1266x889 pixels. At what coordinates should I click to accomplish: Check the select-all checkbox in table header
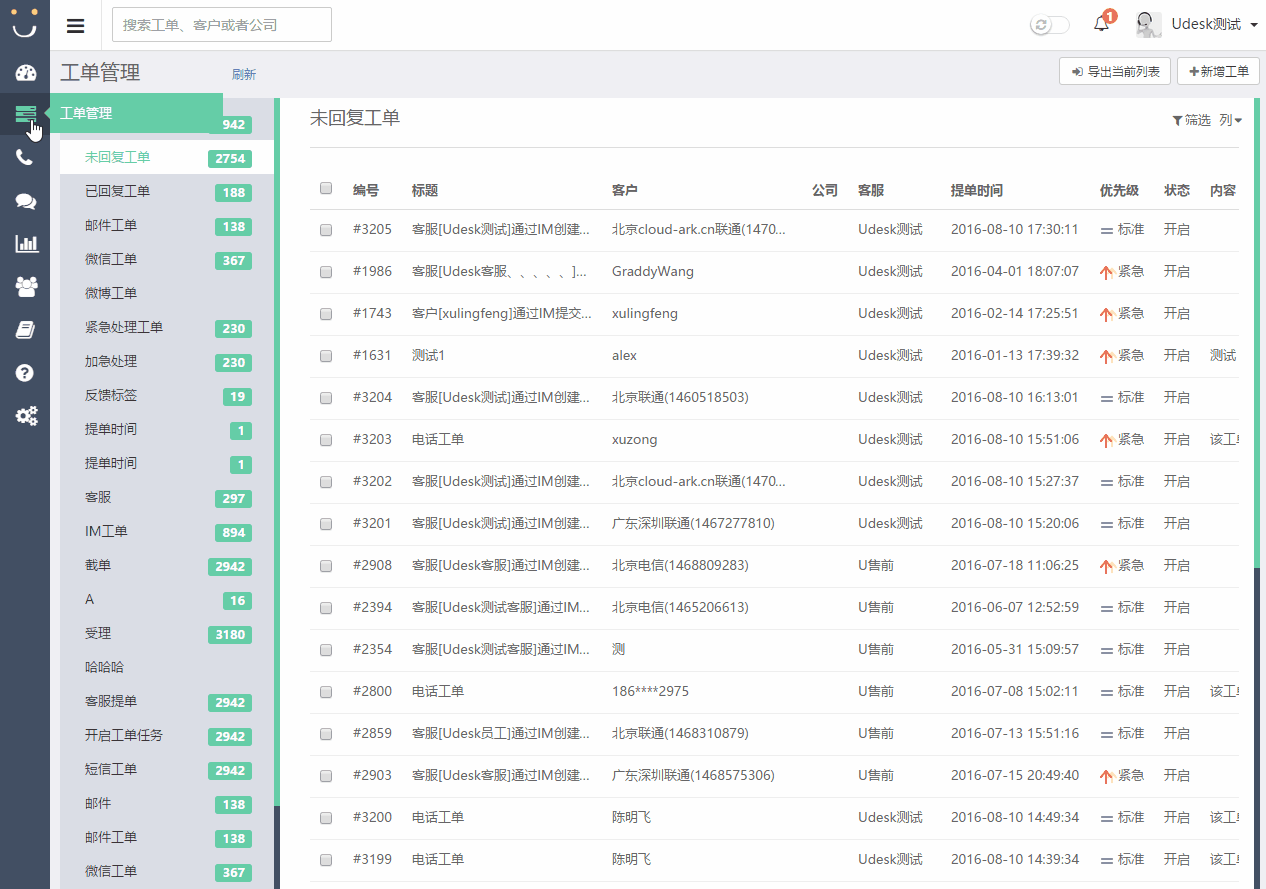click(x=326, y=188)
